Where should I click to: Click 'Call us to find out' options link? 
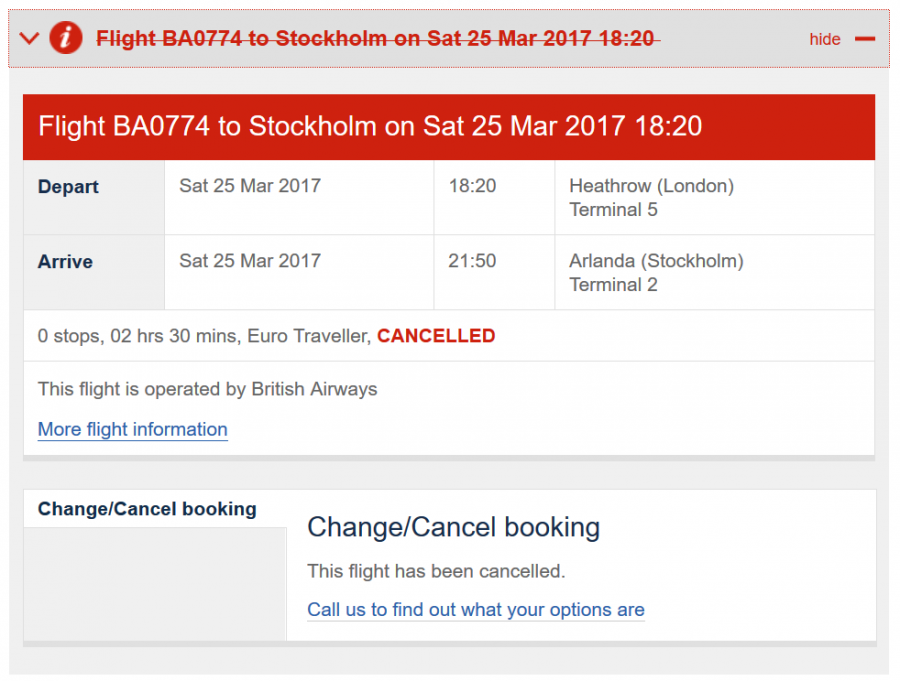coord(476,610)
